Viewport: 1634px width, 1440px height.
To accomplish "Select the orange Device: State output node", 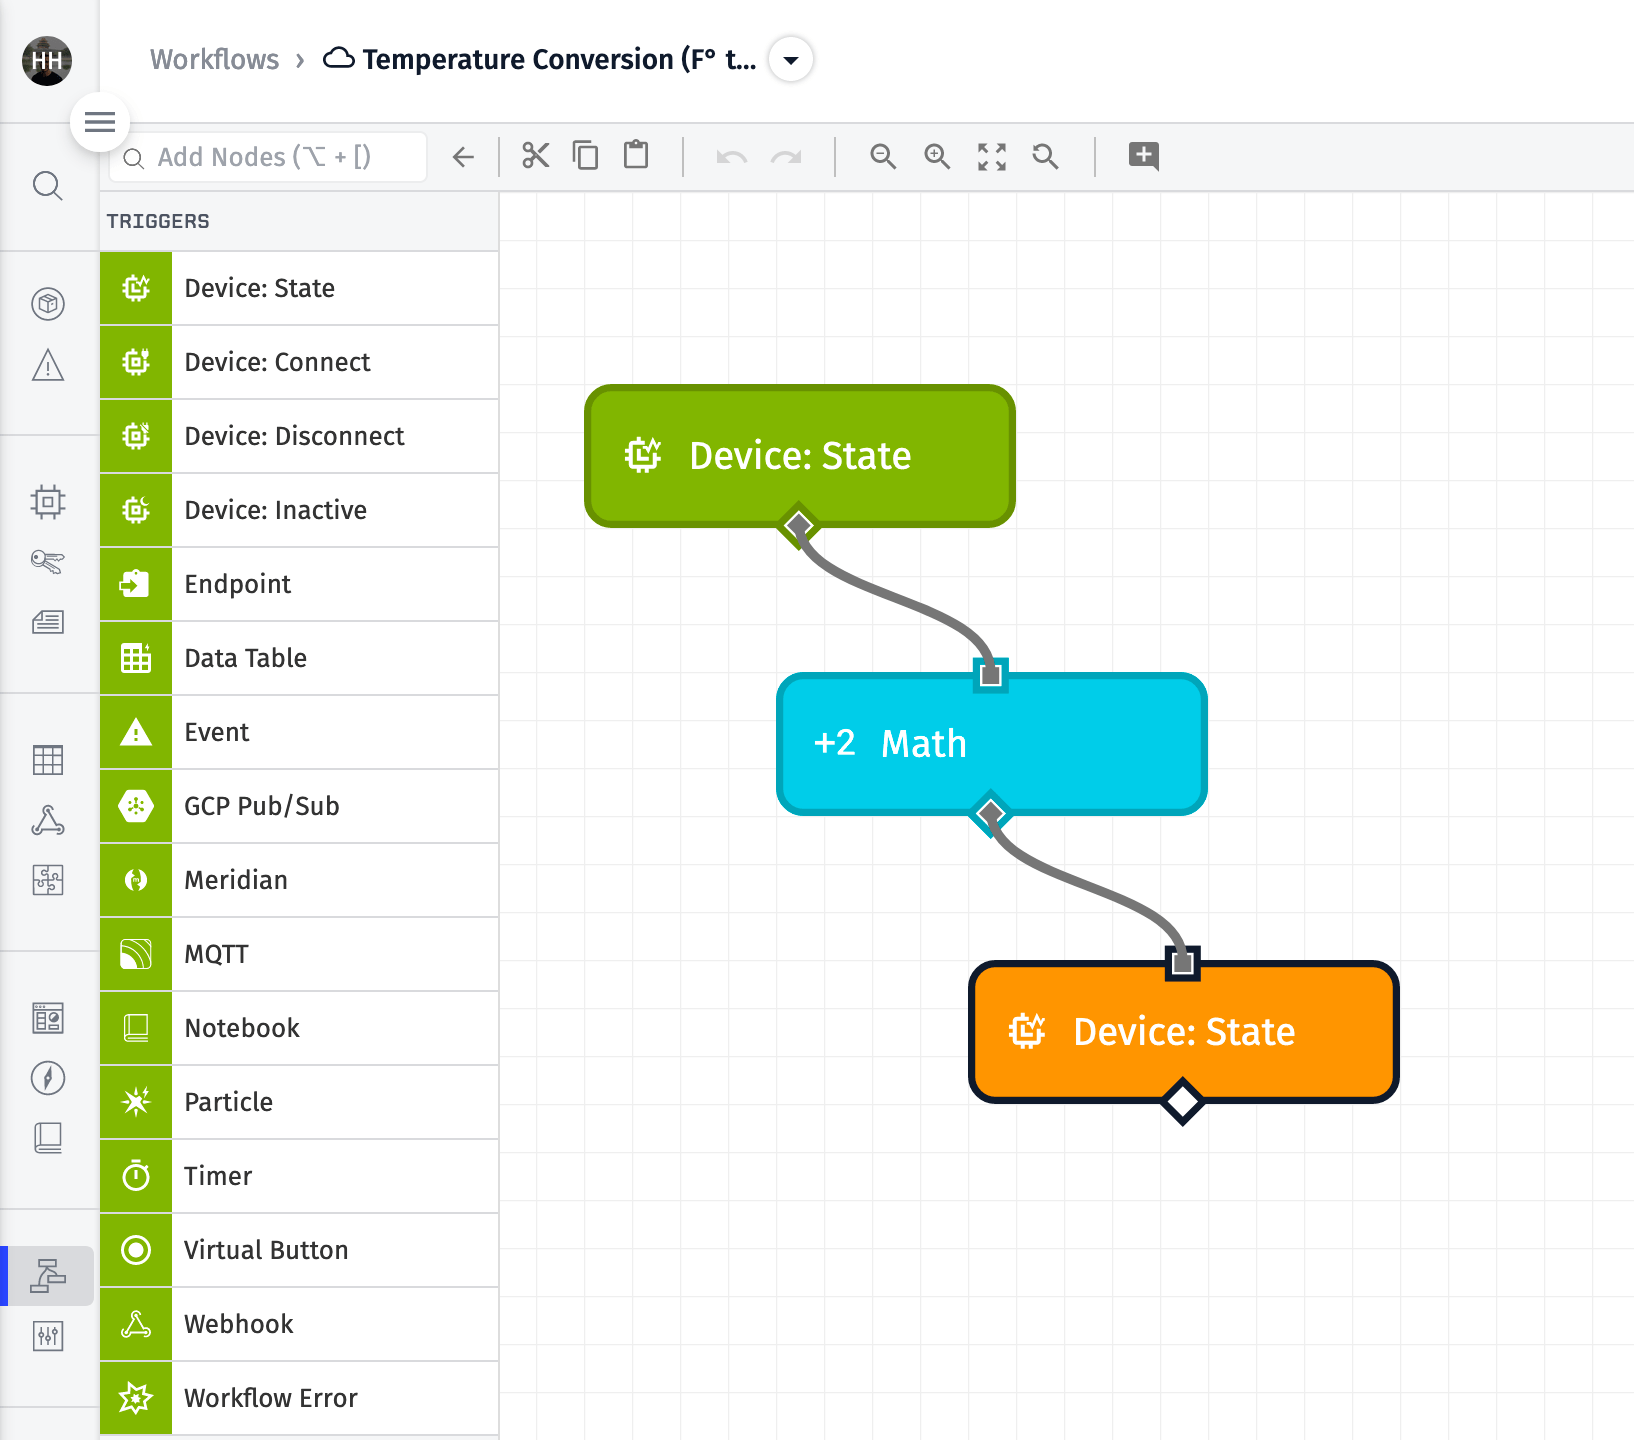I will pyautogui.click(x=1184, y=1031).
